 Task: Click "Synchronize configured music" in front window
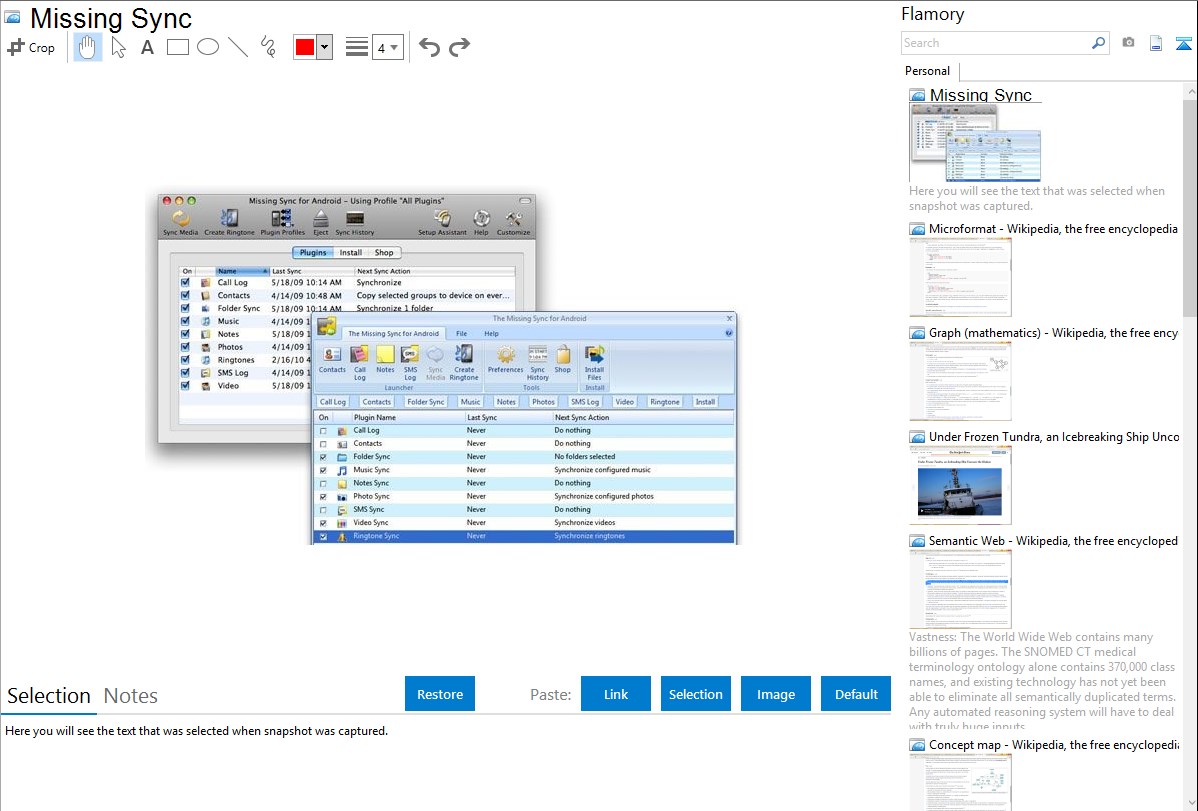coord(603,470)
